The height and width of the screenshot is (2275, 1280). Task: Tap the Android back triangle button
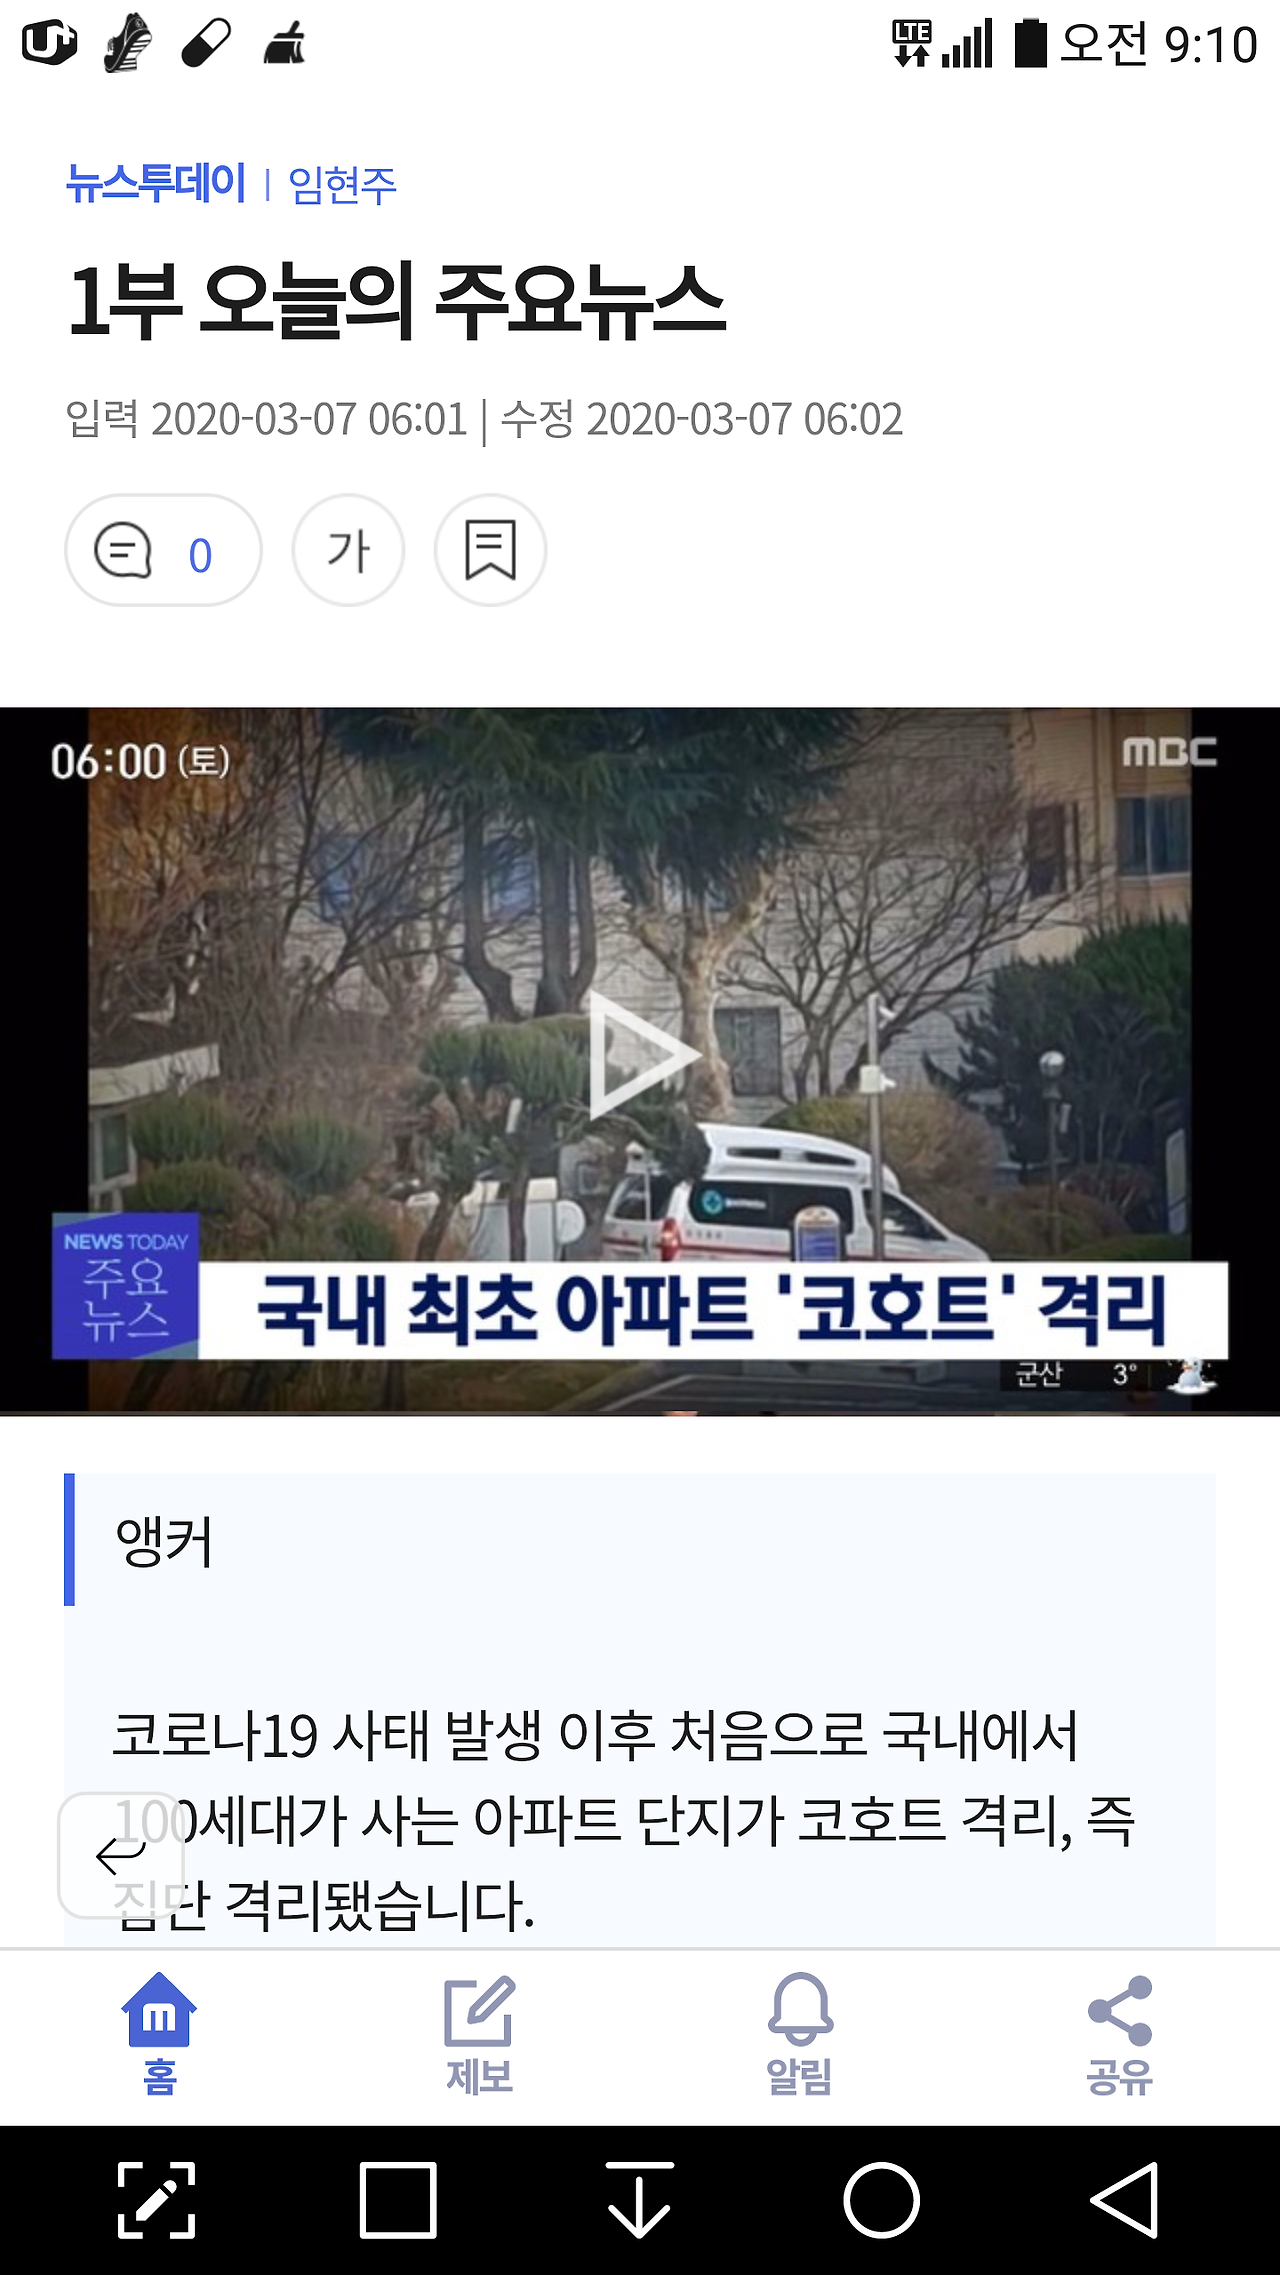pyautogui.click(x=1125, y=2200)
